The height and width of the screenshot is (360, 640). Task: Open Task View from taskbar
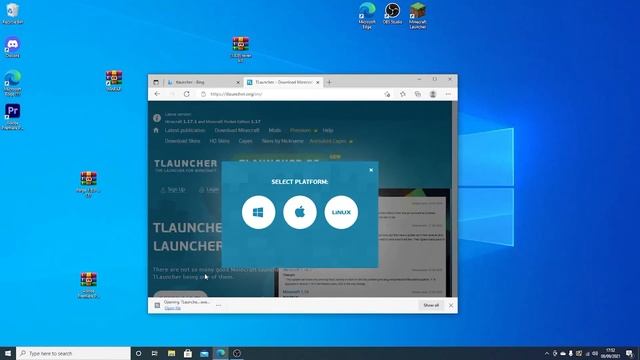[x=155, y=353]
